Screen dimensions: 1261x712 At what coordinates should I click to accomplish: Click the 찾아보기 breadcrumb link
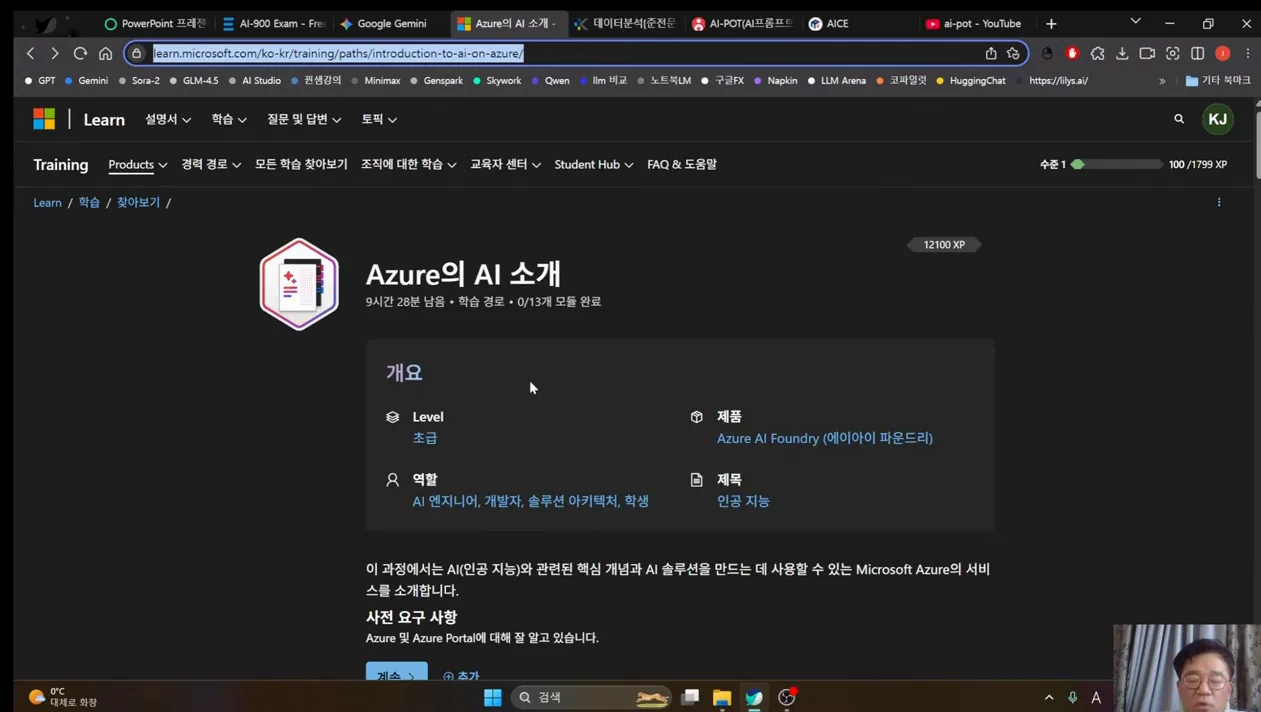(x=138, y=202)
